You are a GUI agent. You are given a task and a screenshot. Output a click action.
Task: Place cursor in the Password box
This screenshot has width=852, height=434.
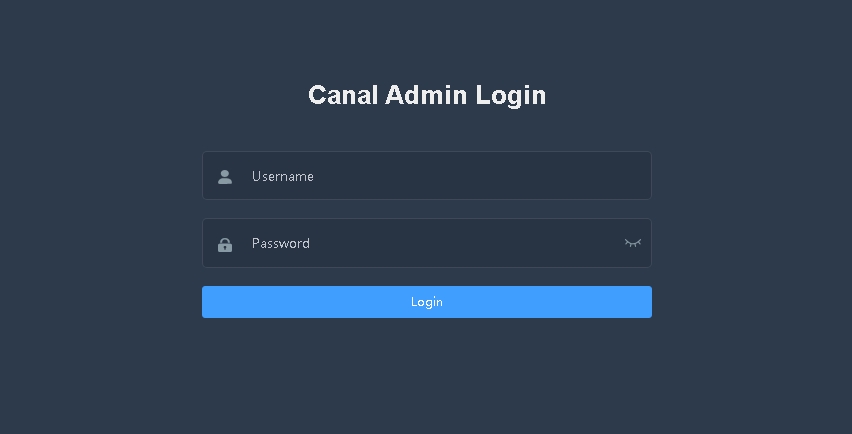(x=427, y=243)
